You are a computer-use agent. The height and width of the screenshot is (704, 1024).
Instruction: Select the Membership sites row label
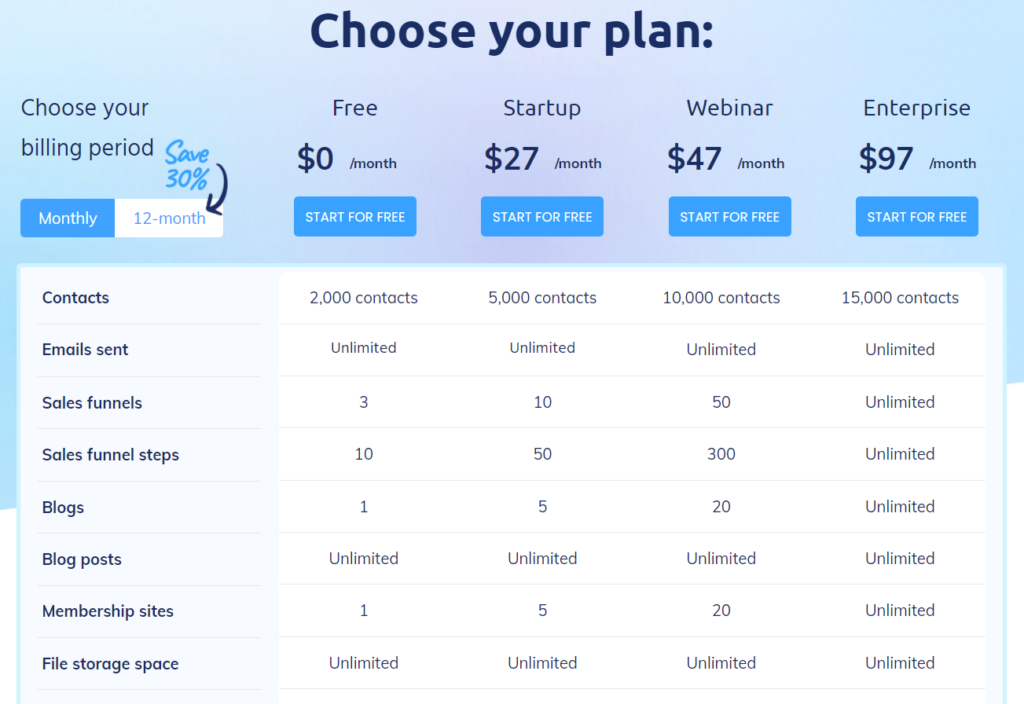(107, 611)
